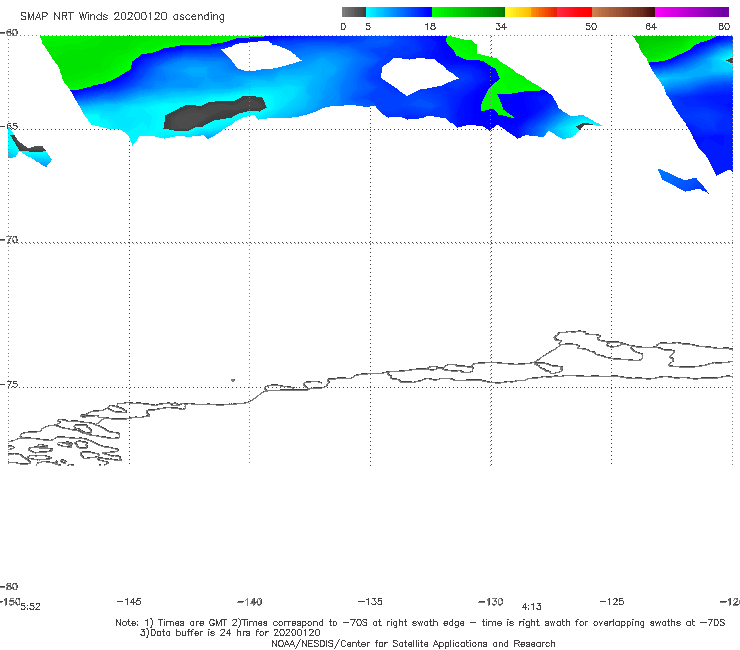Click the latitude label '-70'
The height and width of the screenshot is (650, 740).
[9, 240]
